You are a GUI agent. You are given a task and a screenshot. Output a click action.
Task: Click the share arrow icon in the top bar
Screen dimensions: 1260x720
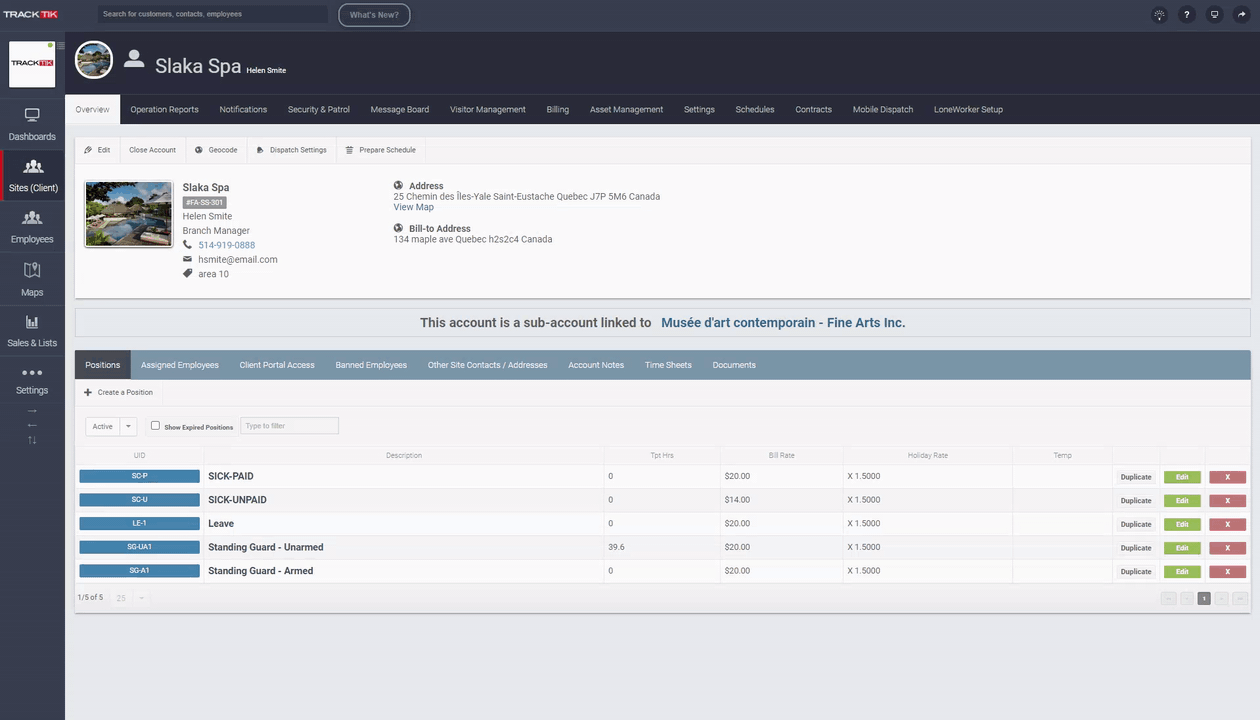pos(1240,14)
